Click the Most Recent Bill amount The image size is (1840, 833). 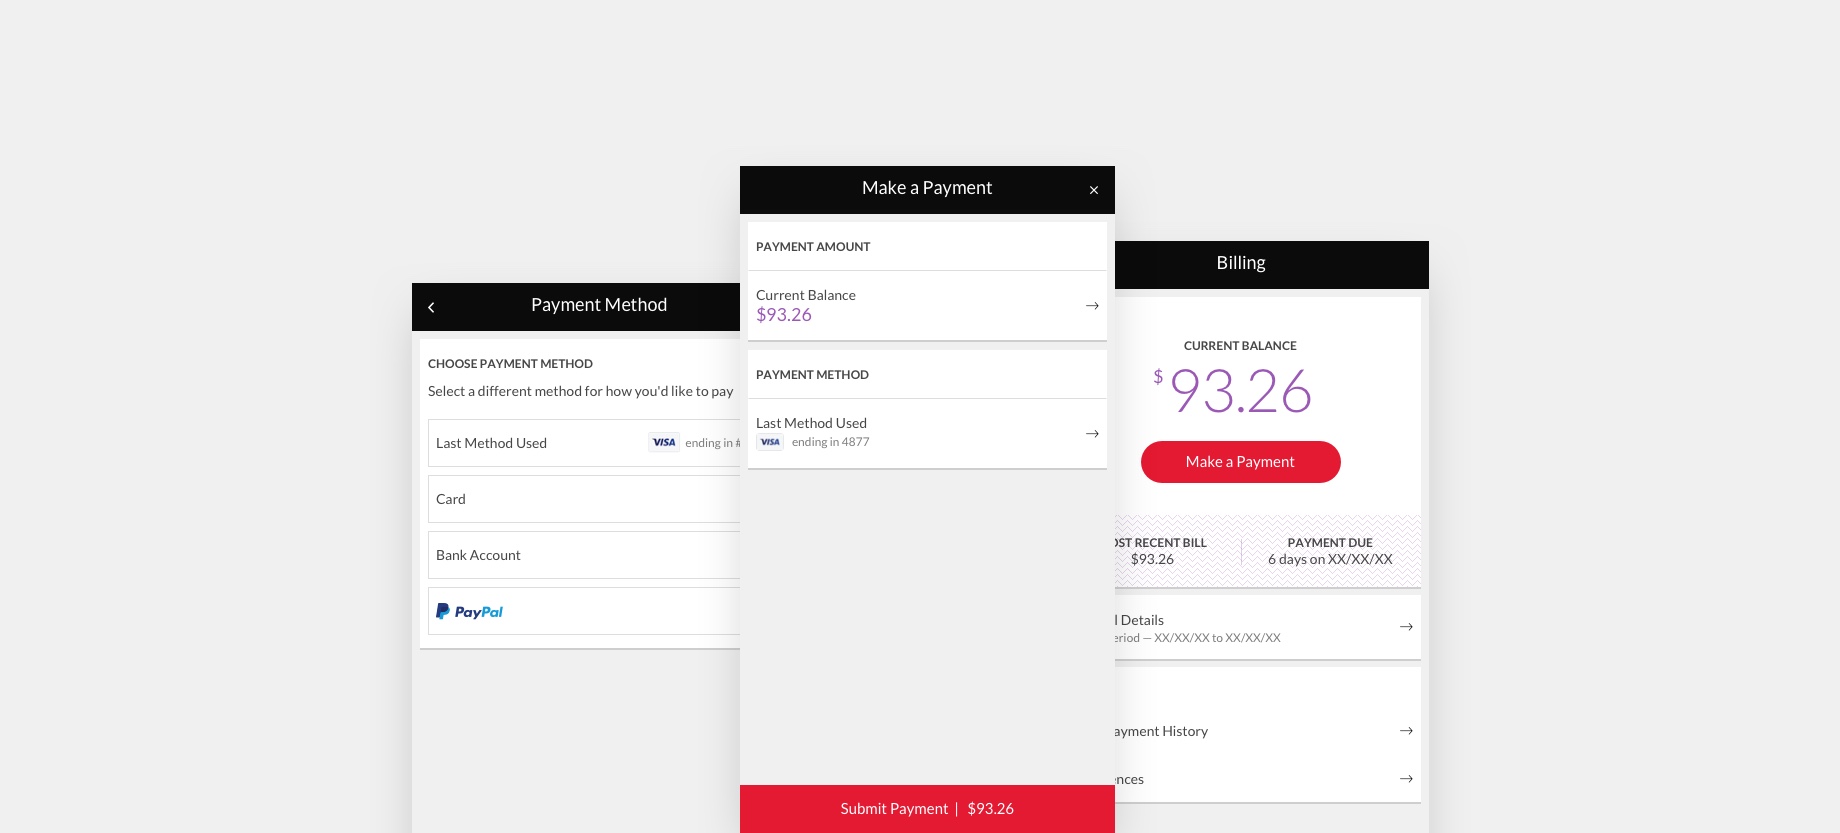point(1153,560)
